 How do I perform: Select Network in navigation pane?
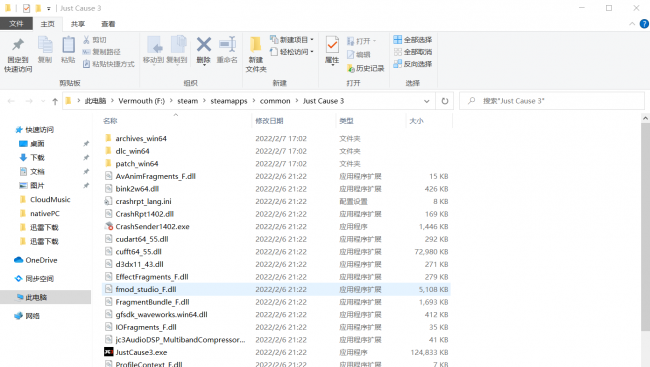pos(32,316)
